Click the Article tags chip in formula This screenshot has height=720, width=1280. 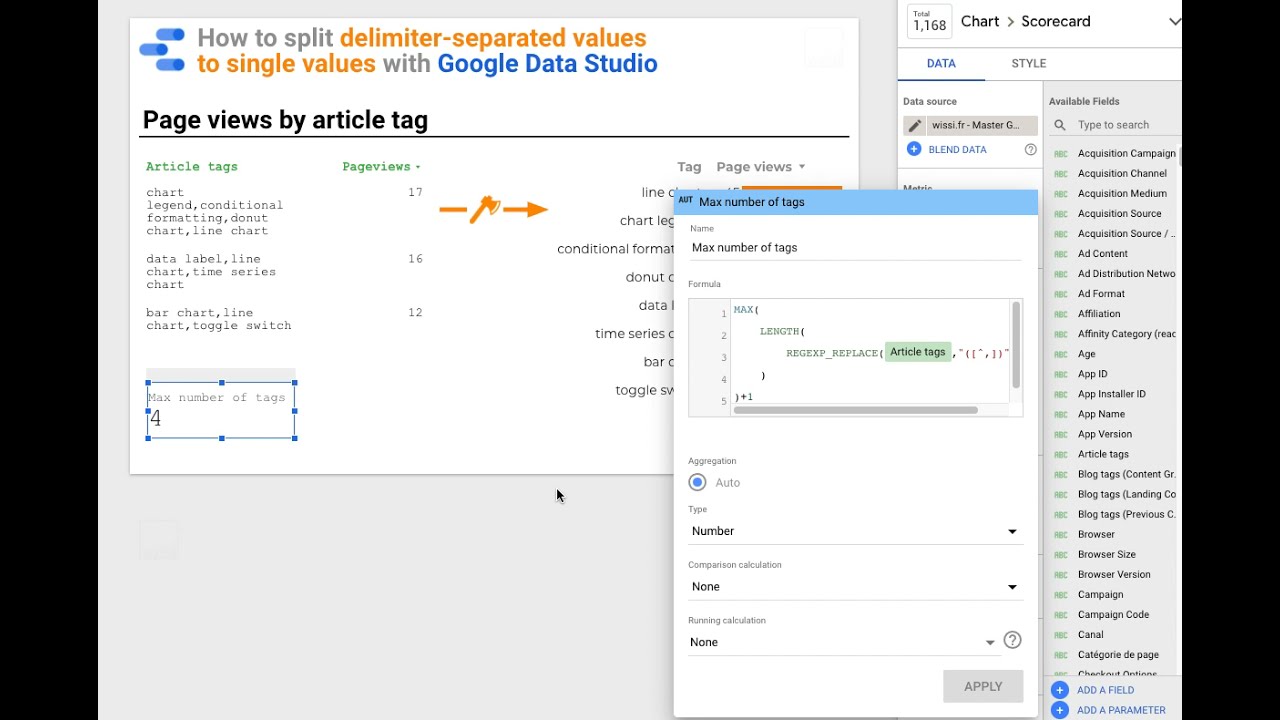tap(917, 352)
